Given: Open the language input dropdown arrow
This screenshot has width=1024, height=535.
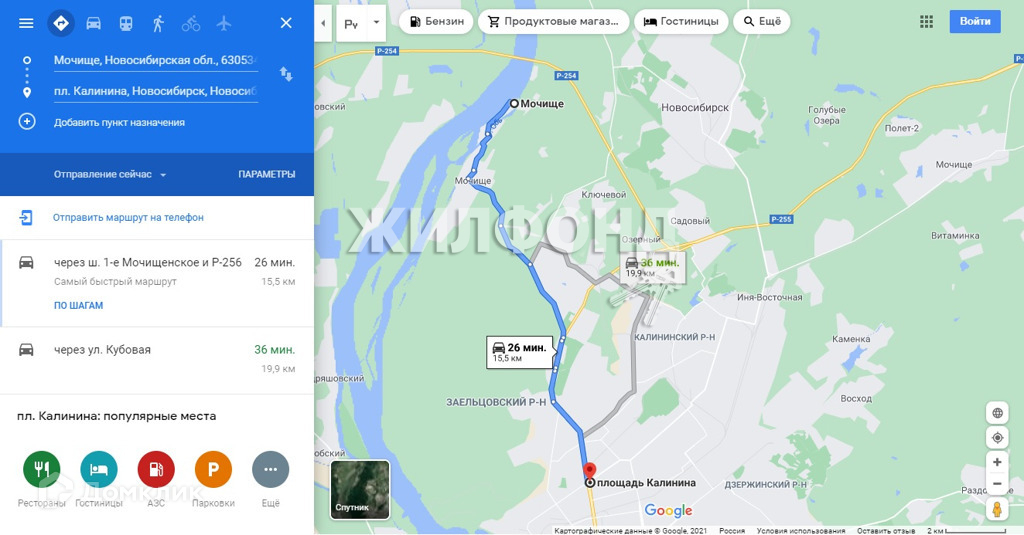Looking at the screenshot, I should pyautogui.click(x=376, y=23).
